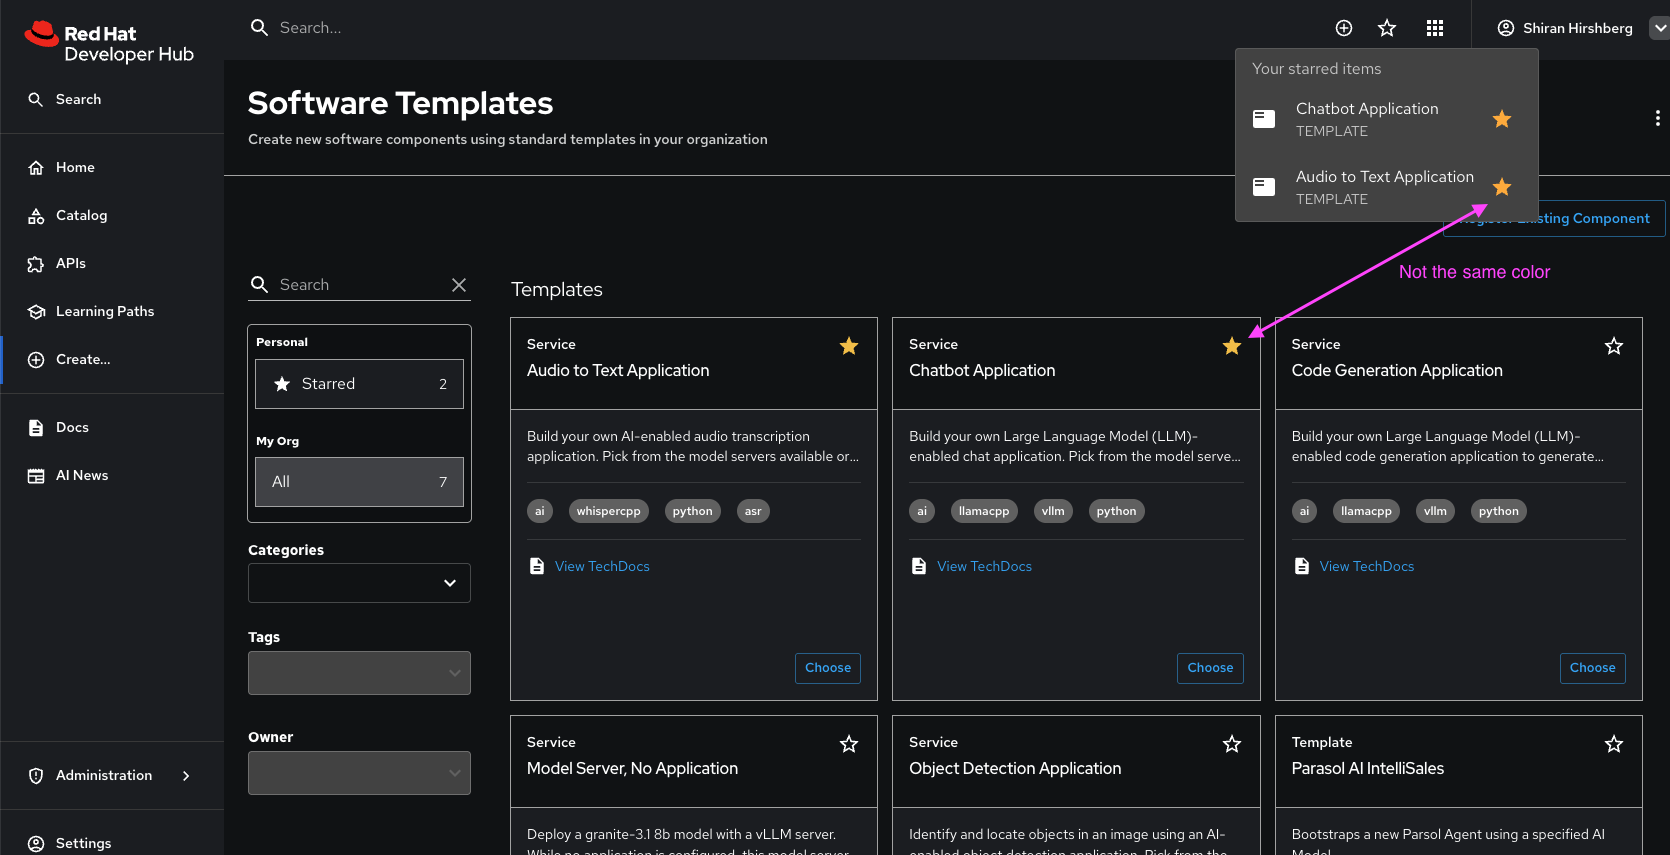Expand the Administration sidebar section
The image size is (1670, 855).
[186, 776]
